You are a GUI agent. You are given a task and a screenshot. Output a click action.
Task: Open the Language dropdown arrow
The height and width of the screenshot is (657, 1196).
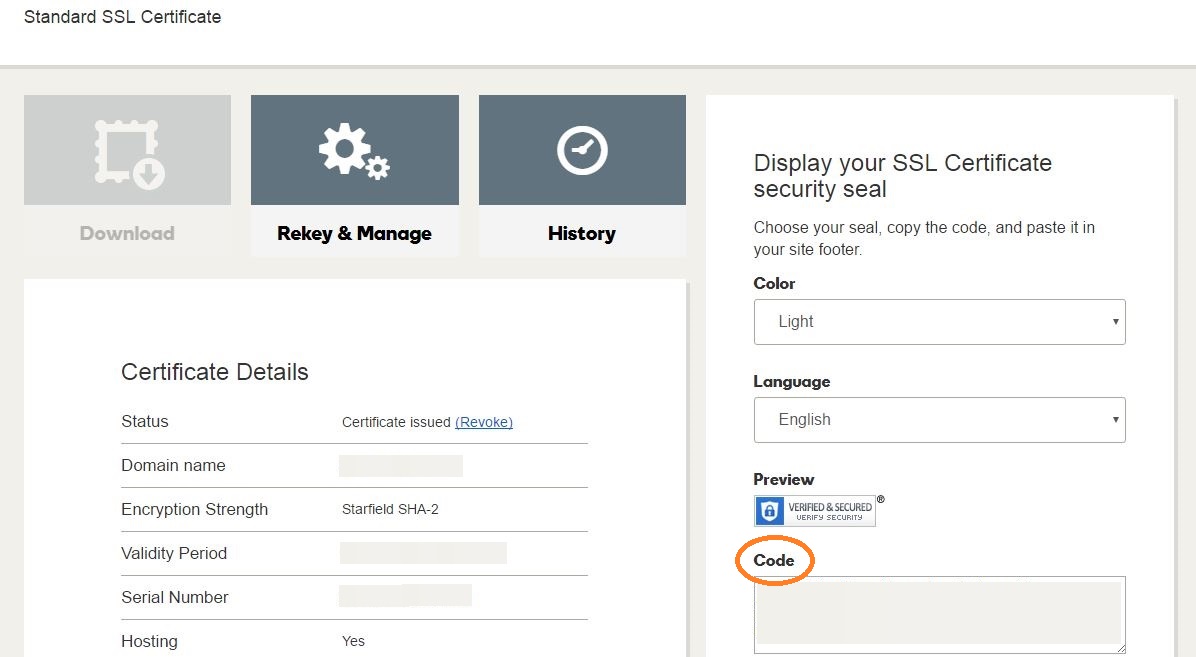[1115, 420]
